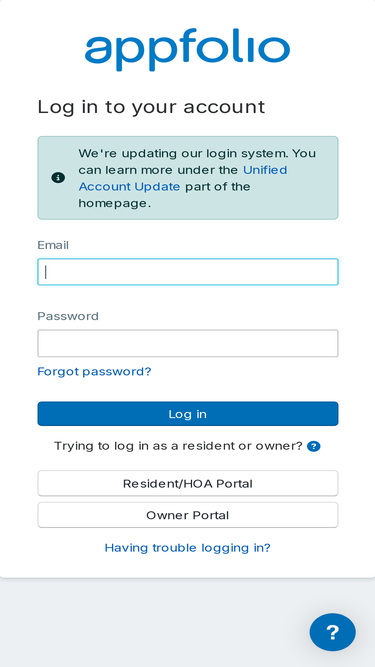
Task: Click the info icon in the login notice
Action: click(58, 178)
